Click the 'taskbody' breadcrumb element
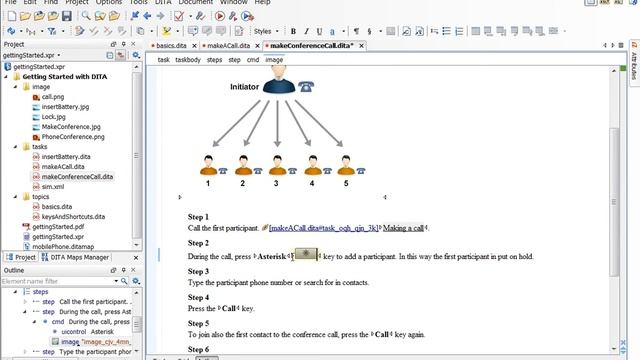The width and height of the screenshot is (640, 360). point(188,60)
